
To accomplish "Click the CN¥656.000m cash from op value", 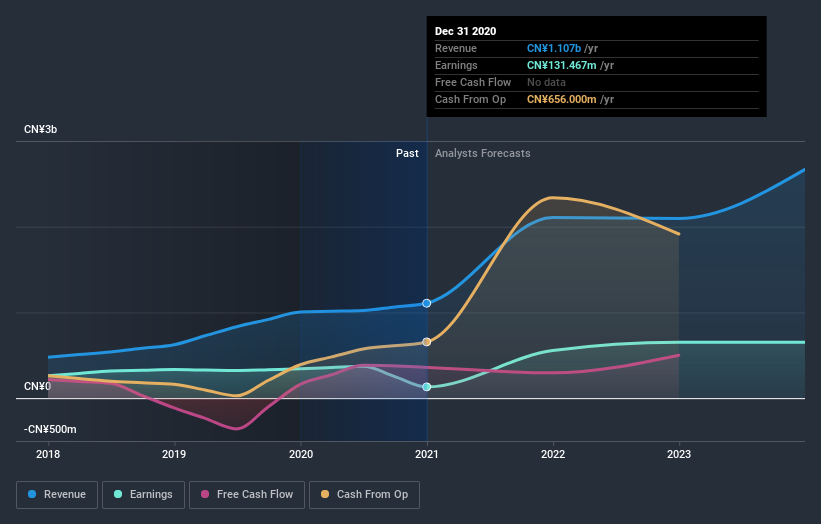I will [x=561, y=99].
